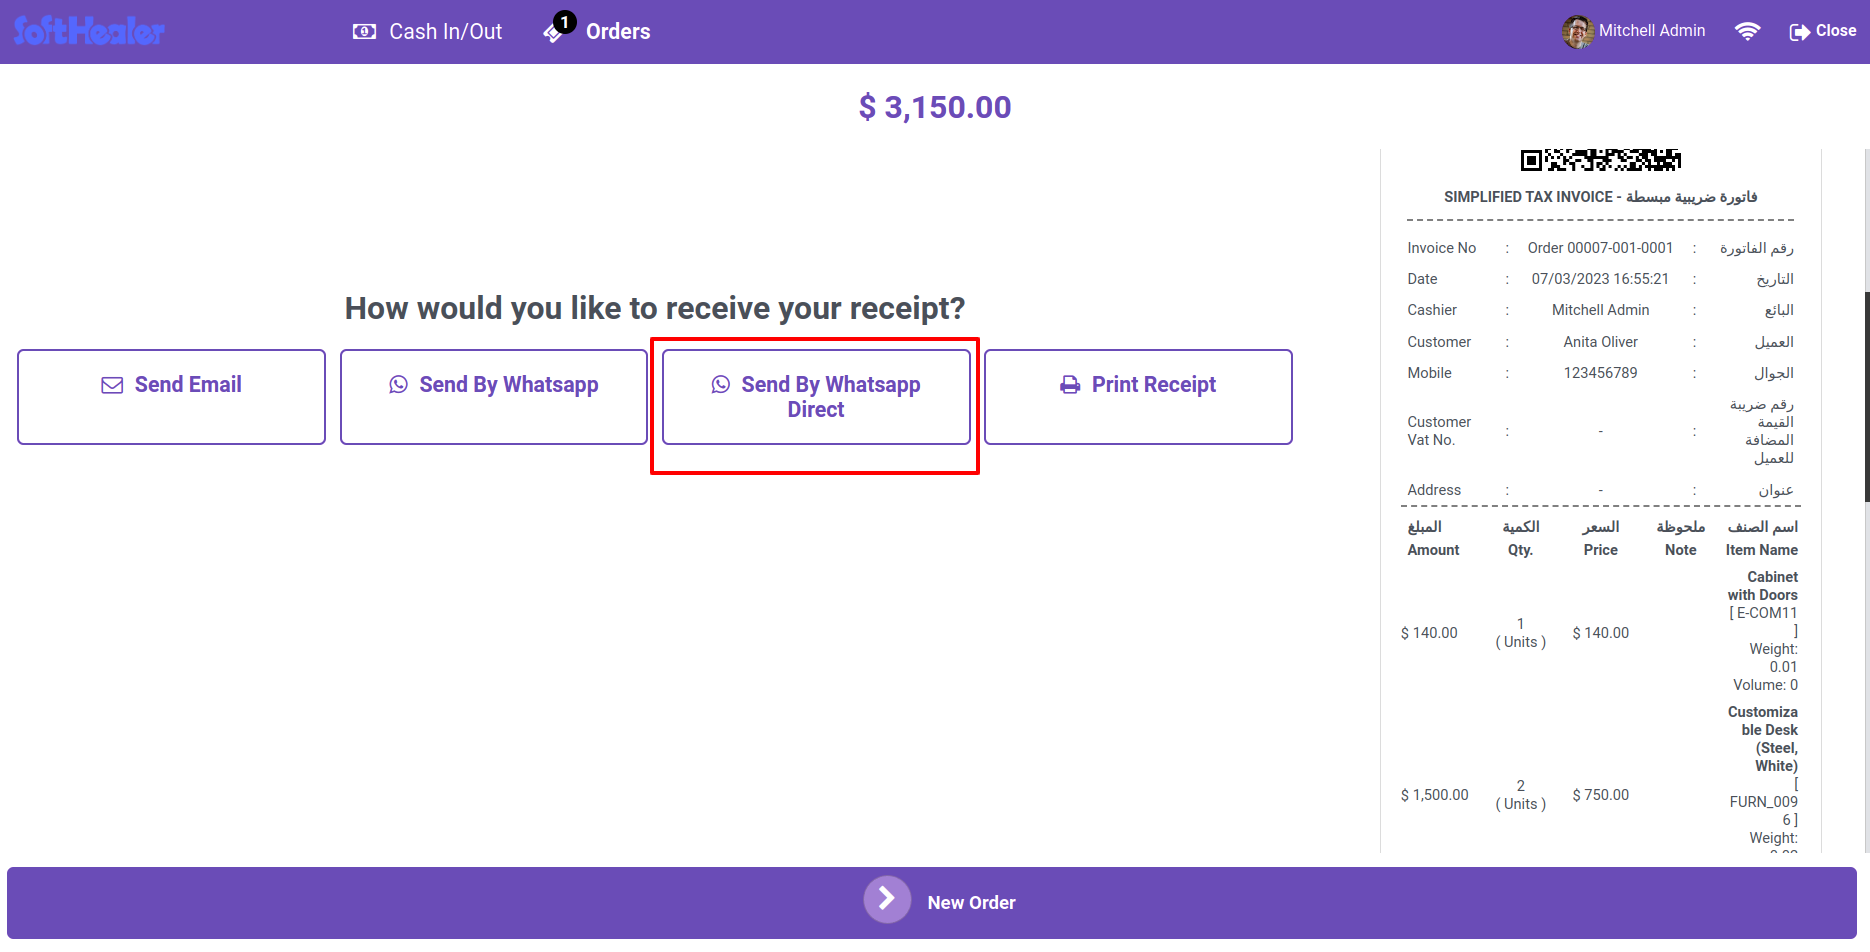Screen dimensions: 1870x952
Task: Choose the Send By Whatsapp button
Action: click(x=493, y=397)
